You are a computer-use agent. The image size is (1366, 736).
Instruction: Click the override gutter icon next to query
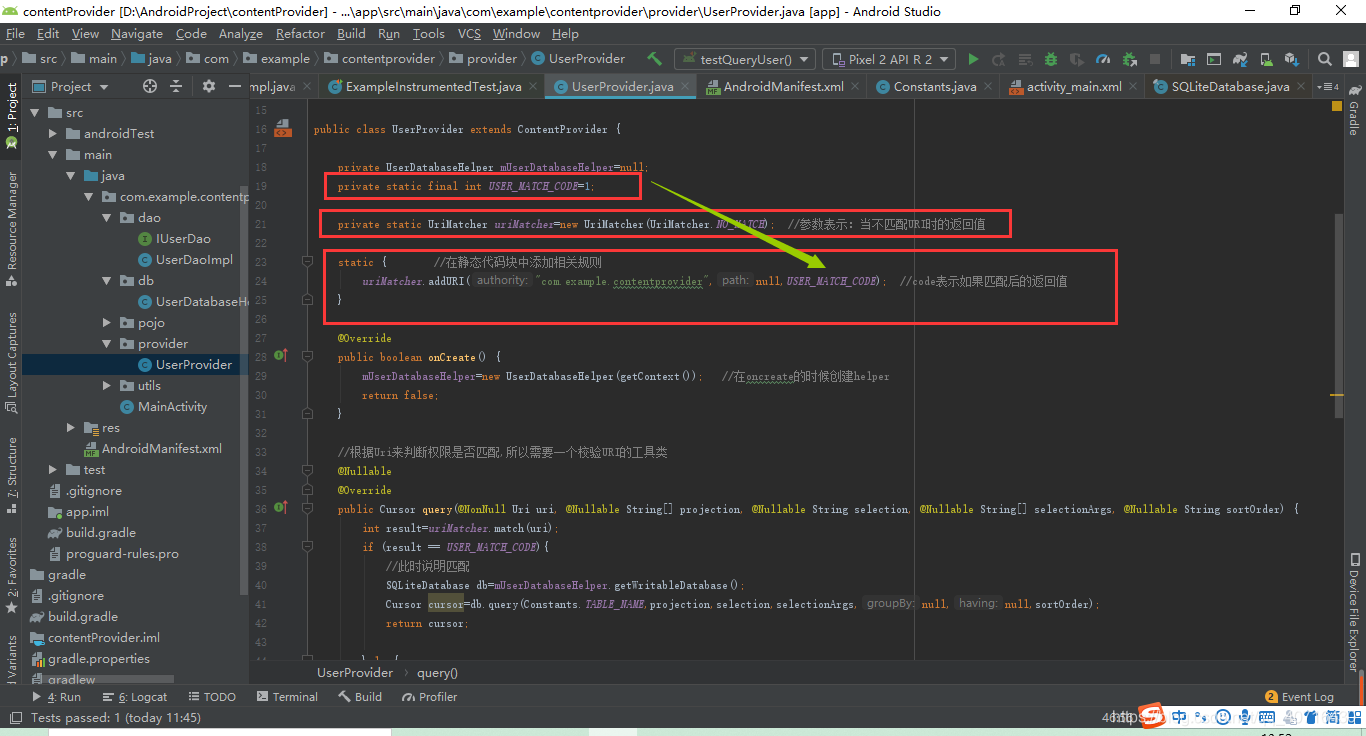(x=281, y=508)
